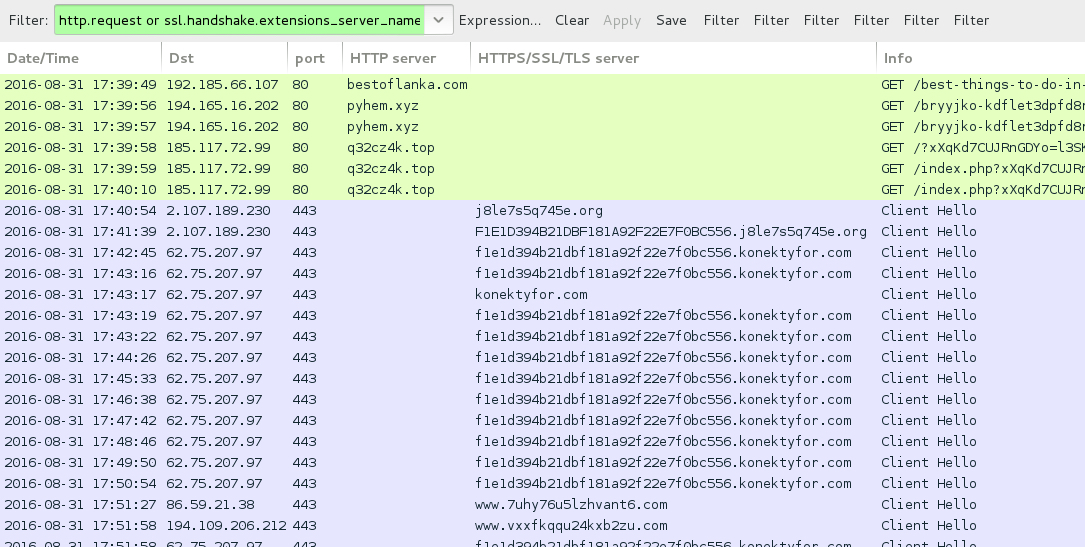The height and width of the screenshot is (547, 1085).
Task: Select the j8le7s5q745e.org packet at 17:40:54
Action: pyautogui.click(x=539, y=211)
